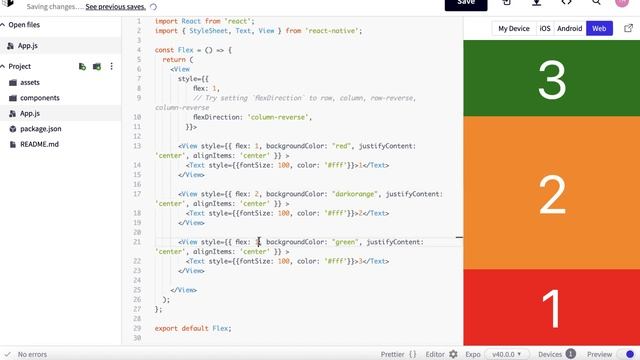This screenshot has width=640, height=360.
Task: Click the Devices count button
Action: [x=557, y=354]
